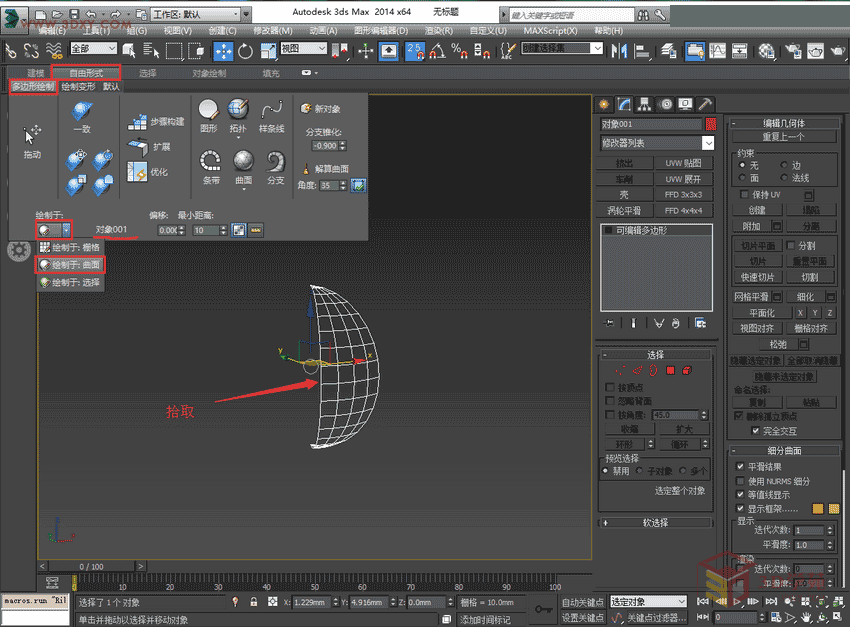Open the Utilities hammer panel tab
Screen dimensions: 850x627
(705, 104)
